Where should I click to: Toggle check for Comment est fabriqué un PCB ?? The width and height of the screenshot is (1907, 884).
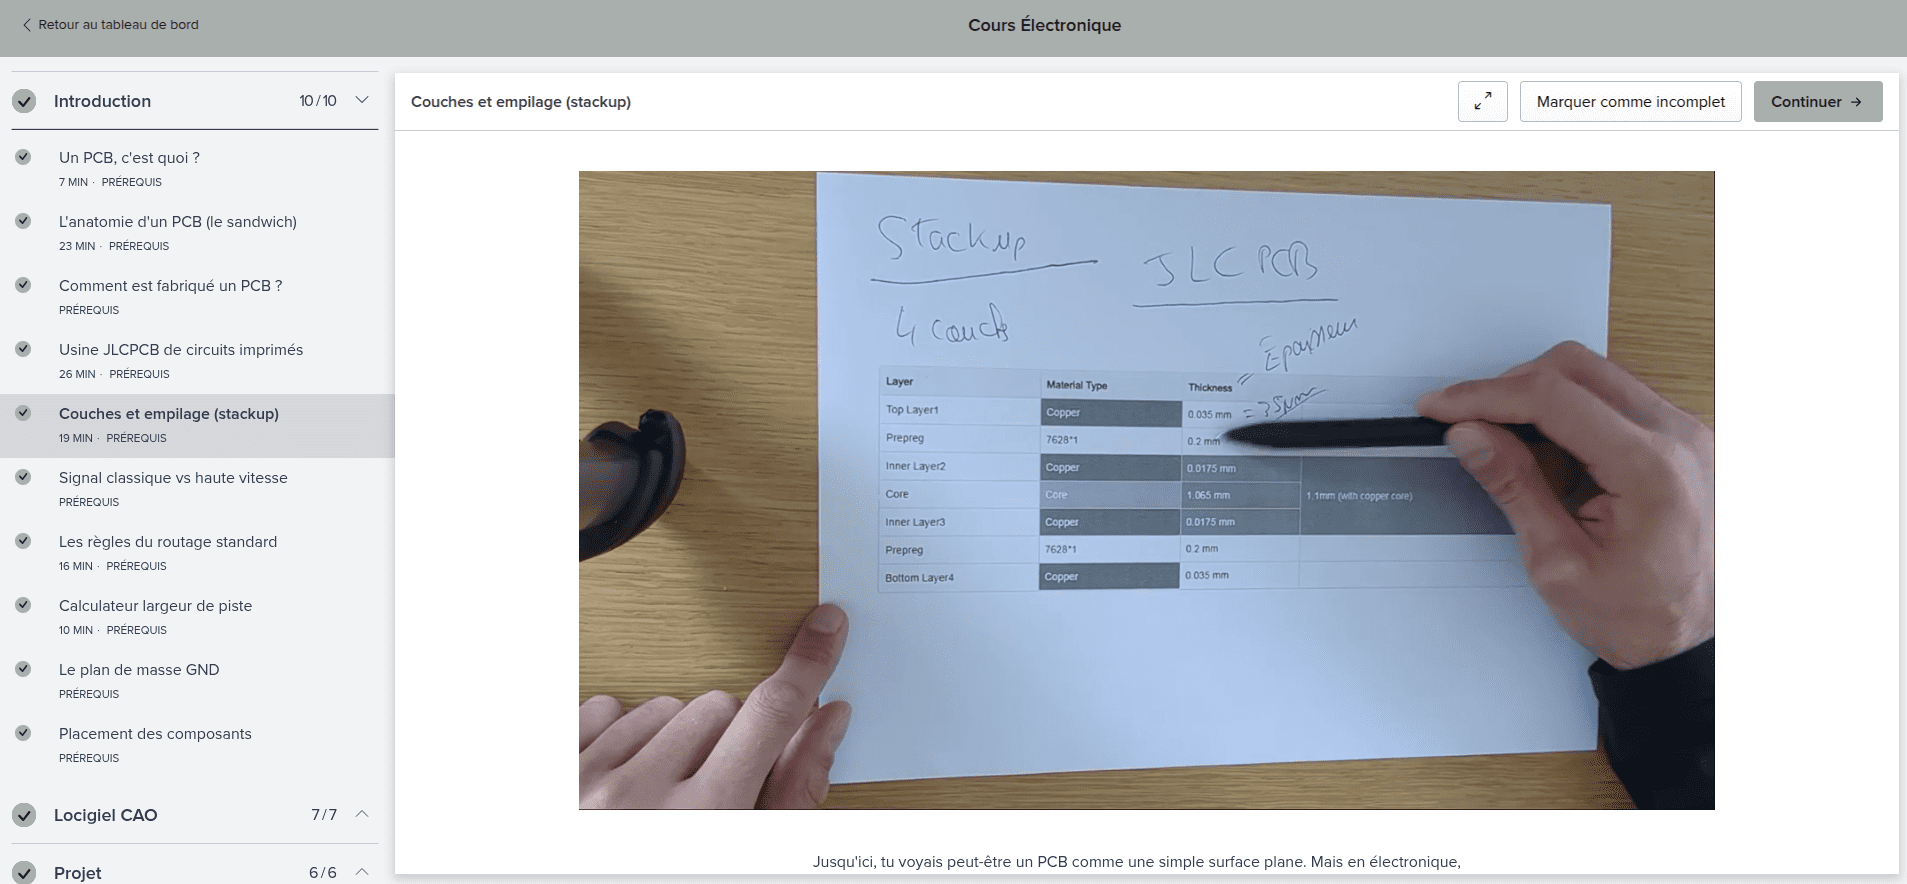click(x=23, y=285)
